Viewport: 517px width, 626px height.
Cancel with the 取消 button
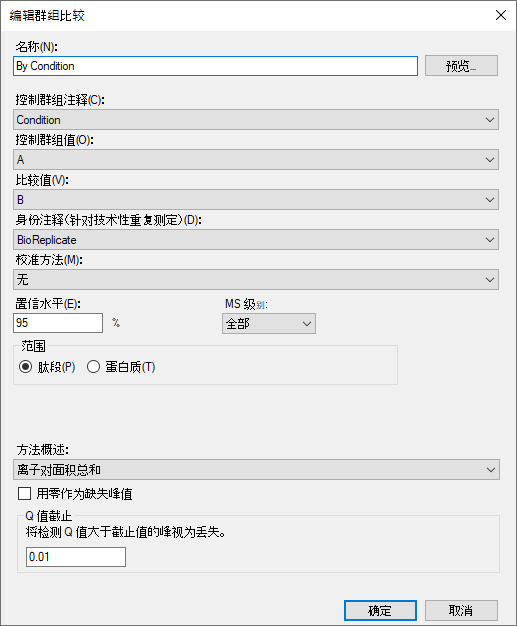click(461, 610)
